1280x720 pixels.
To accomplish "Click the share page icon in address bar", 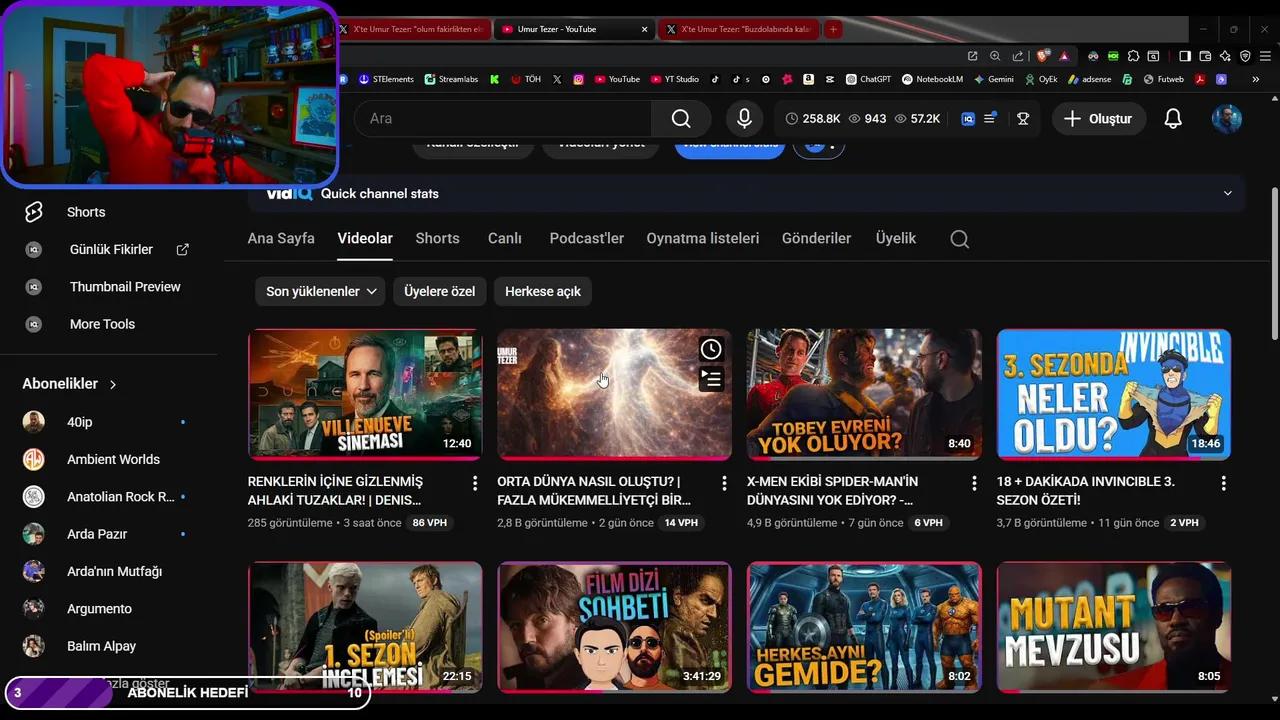I will (x=1018, y=56).
